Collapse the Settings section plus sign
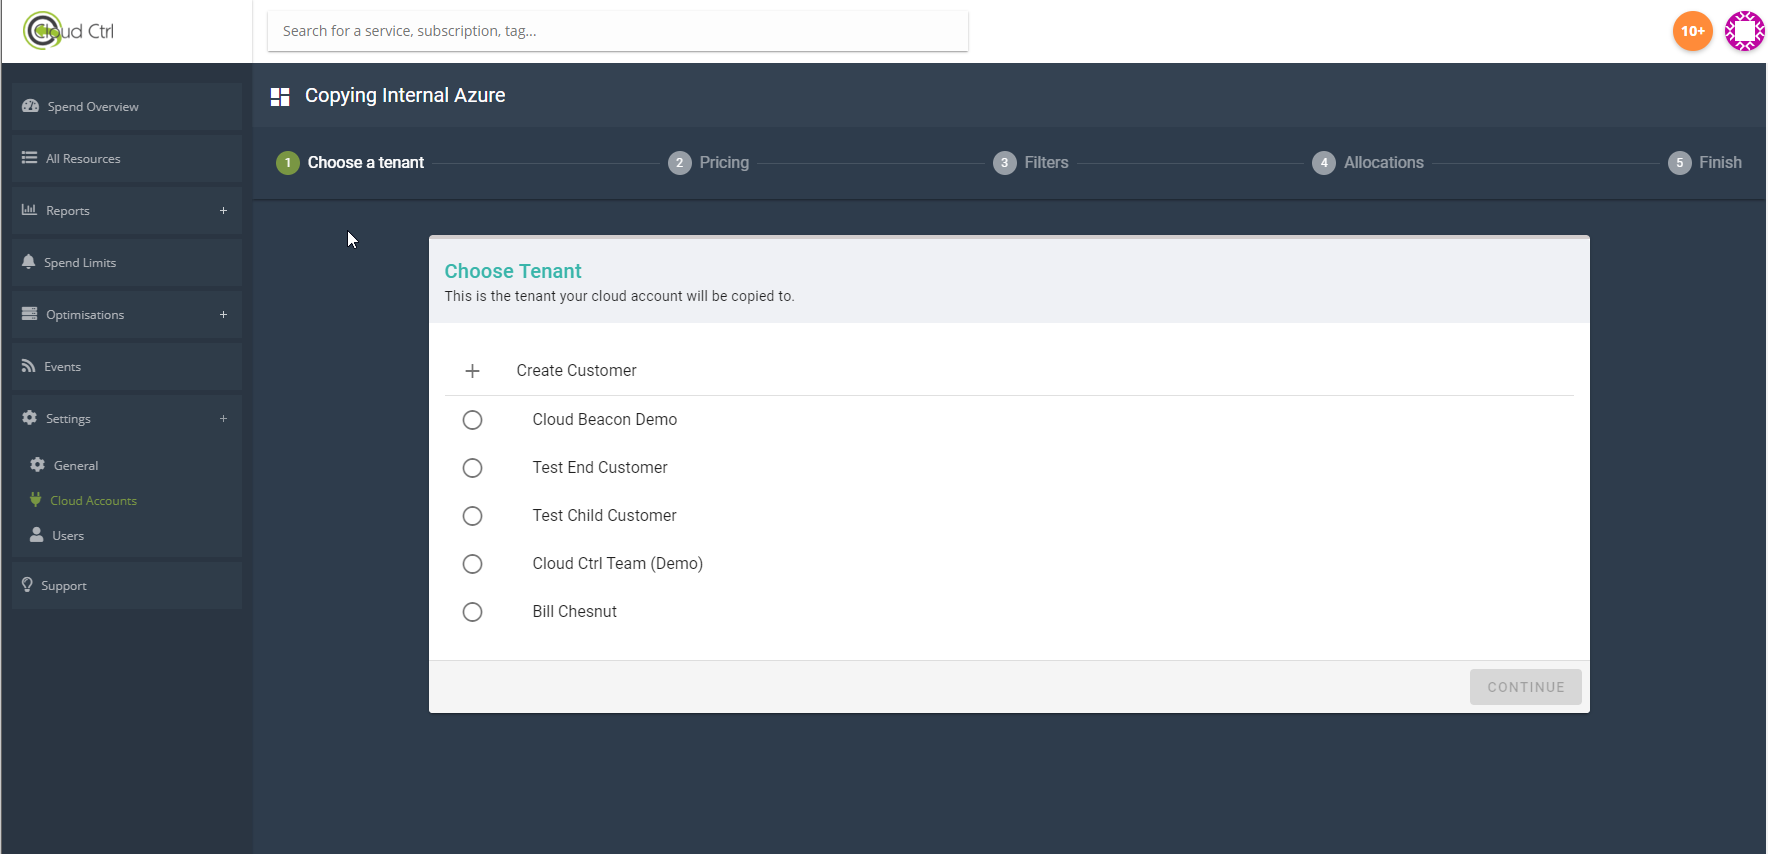The width and height of the screenshot is (1768, 854). click(223, 418)
